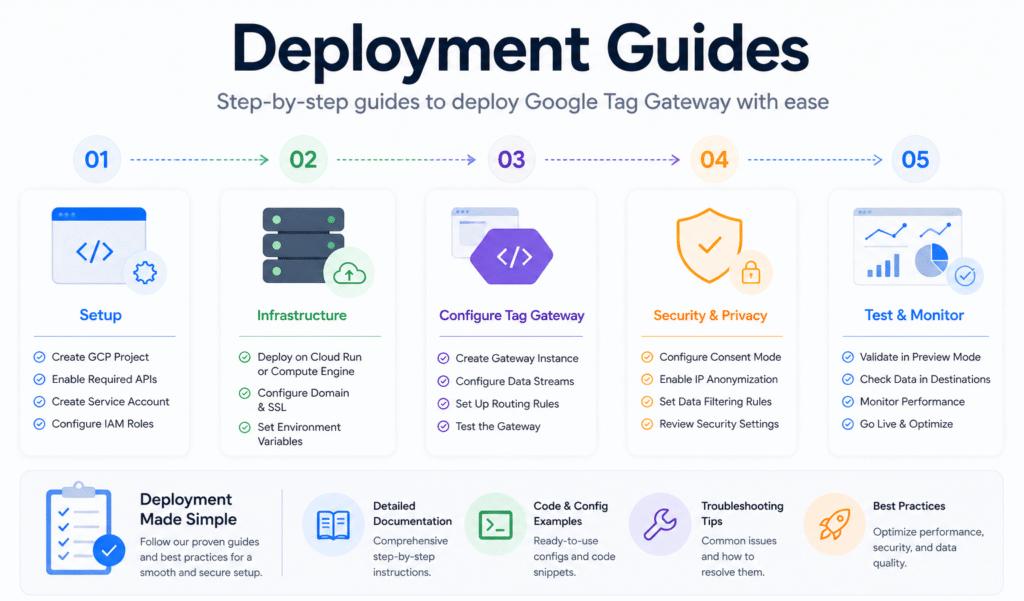Click the Step-by-step guides subtitle
Image resolution: width=1024 pixels, height=601 pixels.
pos(522,102)
